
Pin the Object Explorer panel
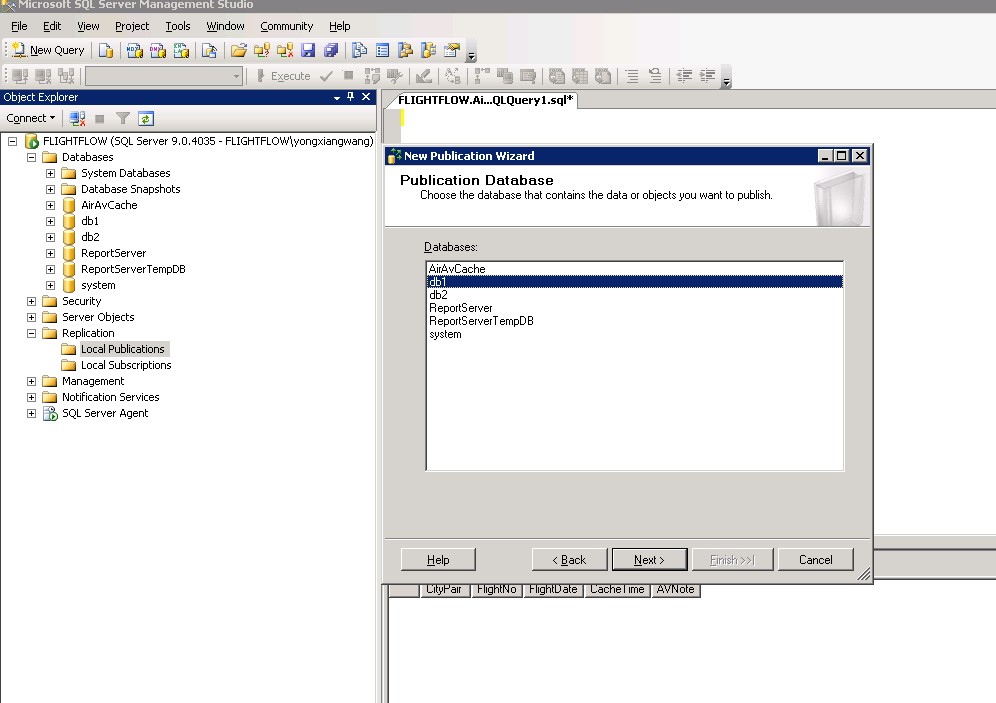(351, 97)
